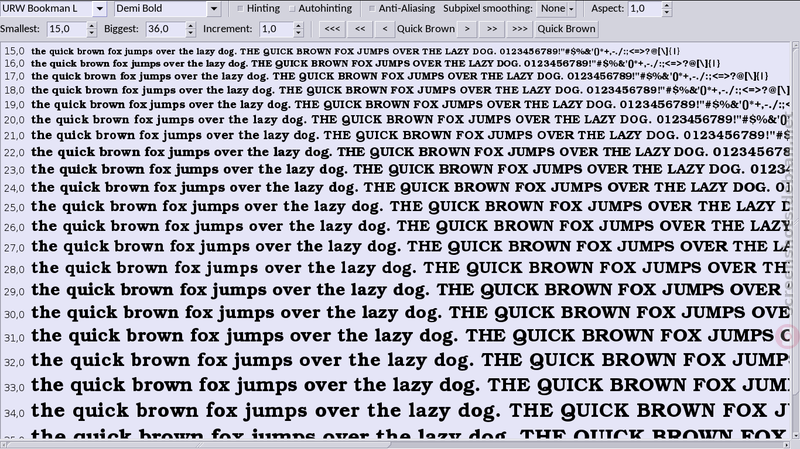Click the vertical scrollbar of the preview
The image size is (800, 449).
[x=795, y=240]
